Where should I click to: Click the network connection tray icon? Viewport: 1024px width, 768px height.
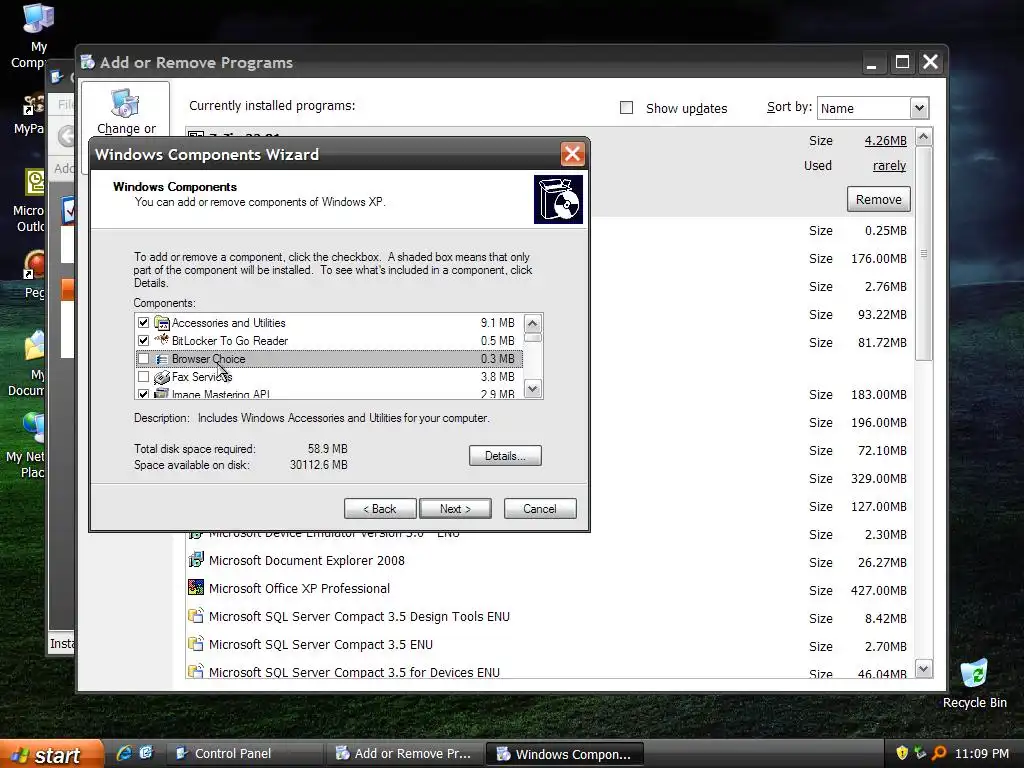pos(920,753)
